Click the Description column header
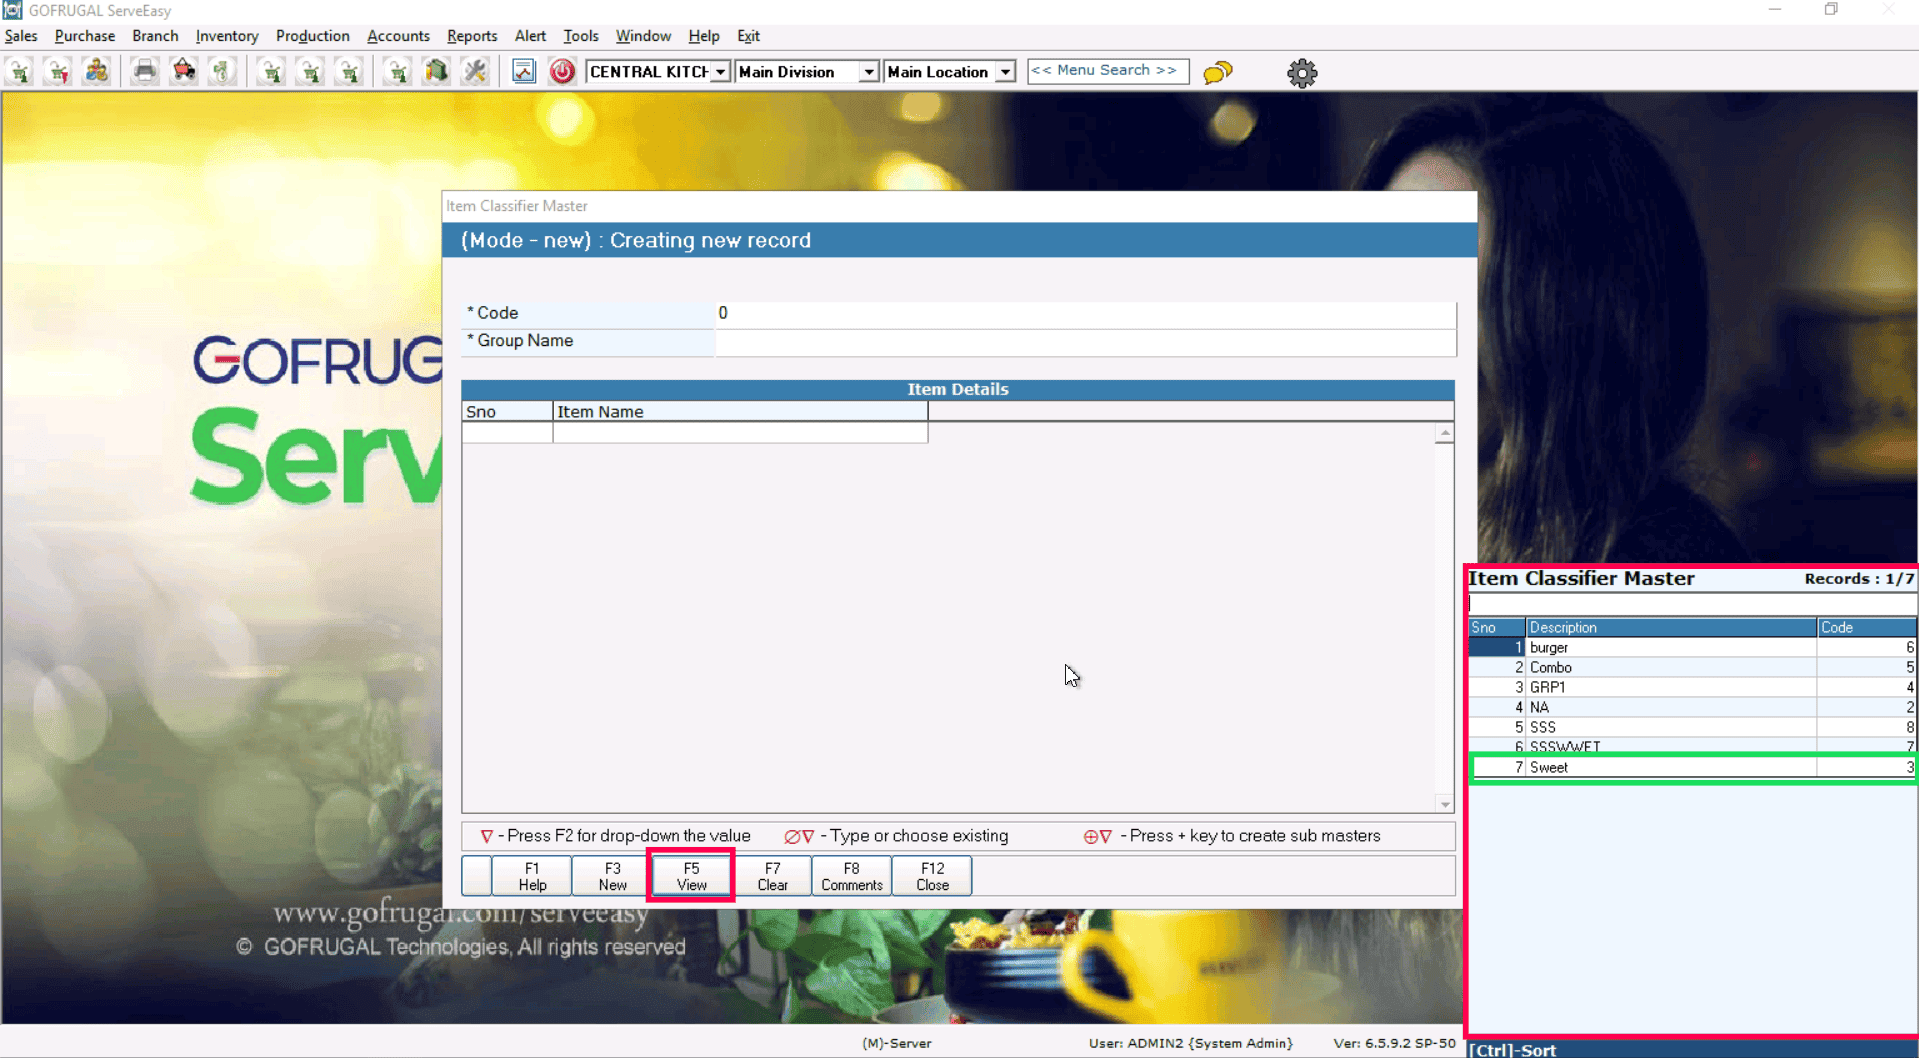 1671,628
